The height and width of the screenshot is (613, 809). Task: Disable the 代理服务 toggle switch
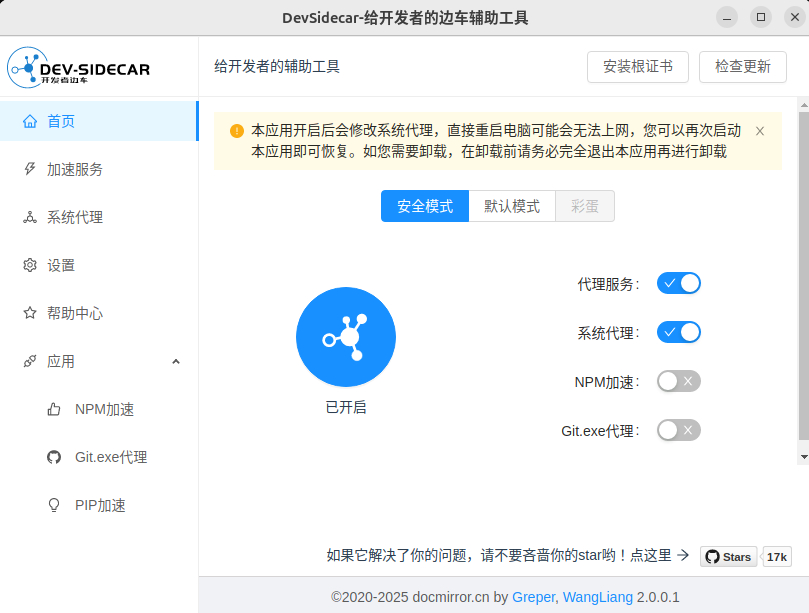click(x=678, y=283)
